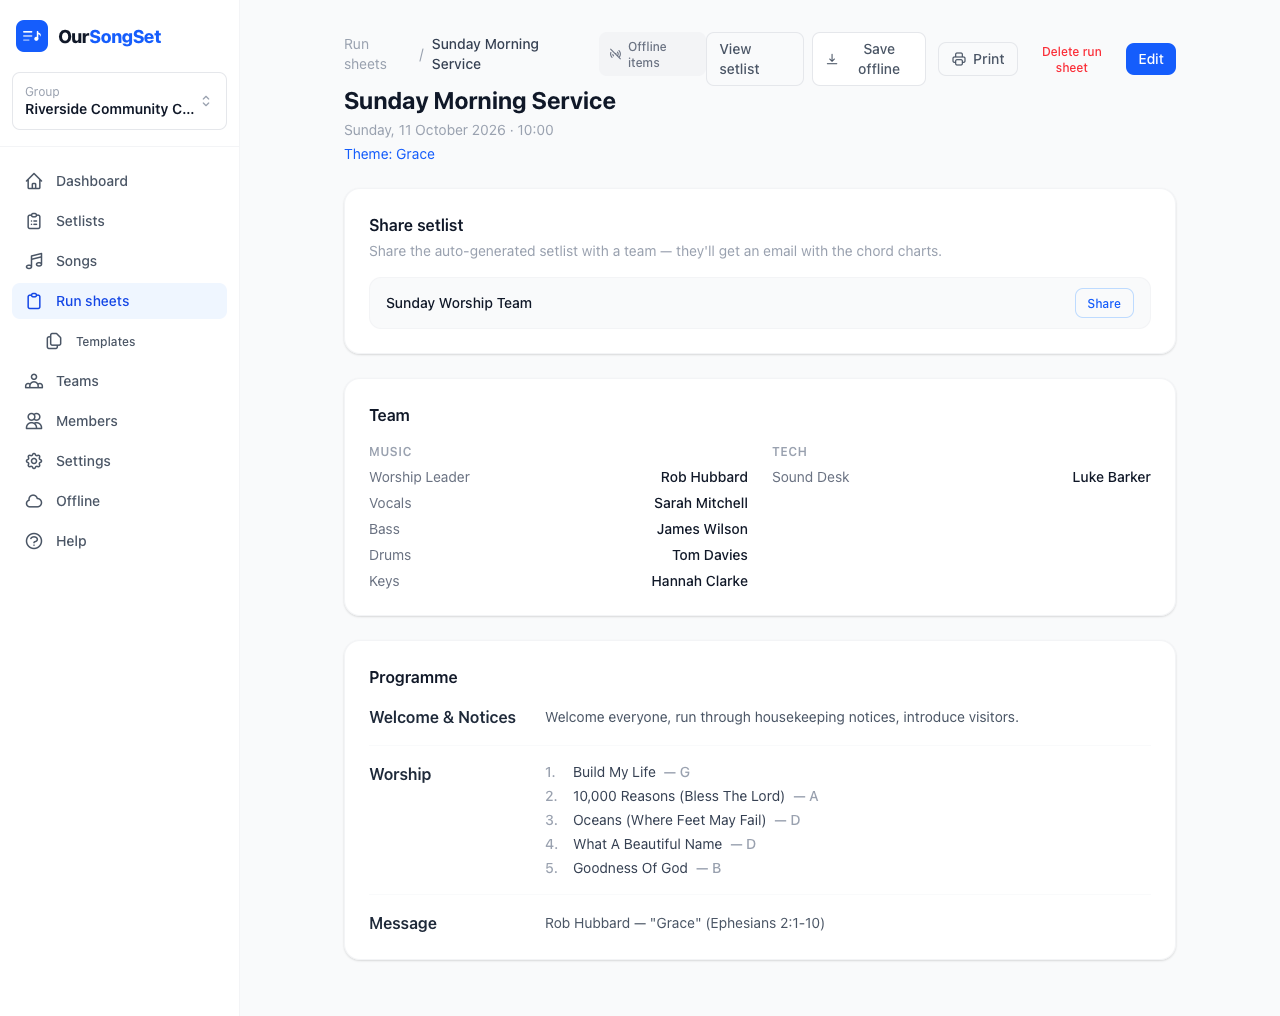Click vocalist name Sarah Mitchell
1280x1016 pixels.
click(x=701, y=503)
